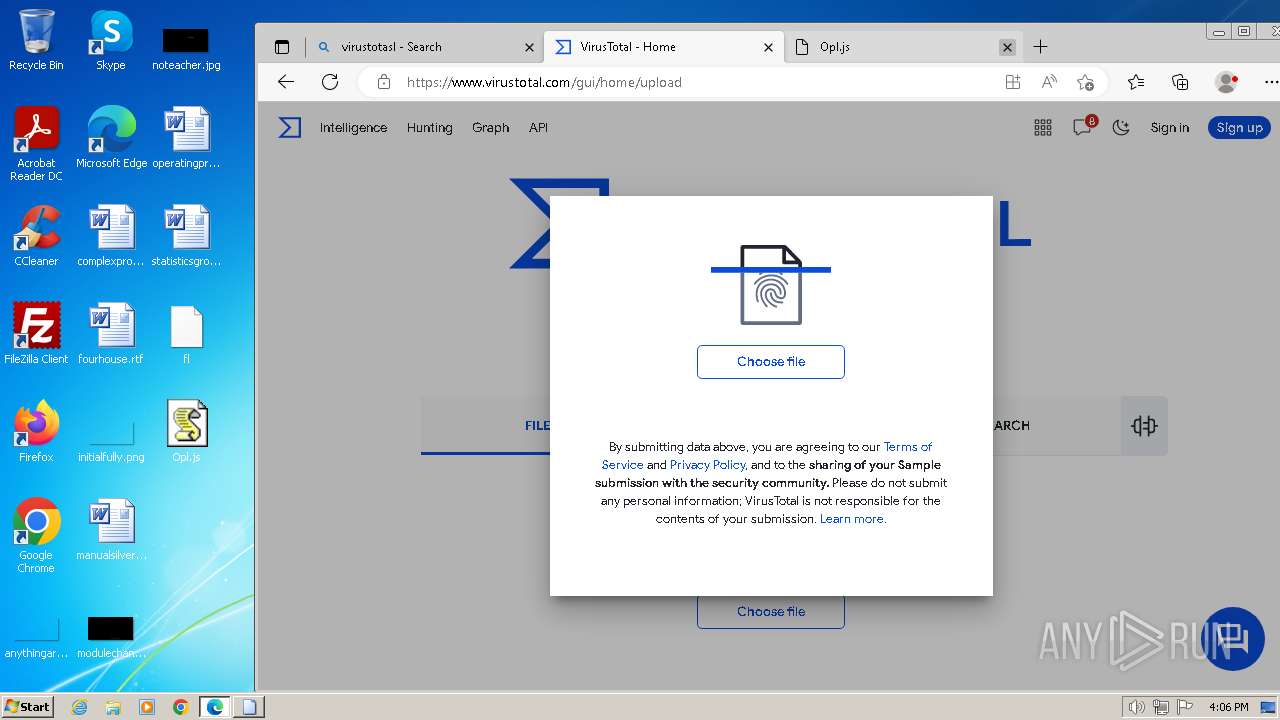Switch to virustotasl - Search tab
The image size is (1280, 720).
(423, 47)
